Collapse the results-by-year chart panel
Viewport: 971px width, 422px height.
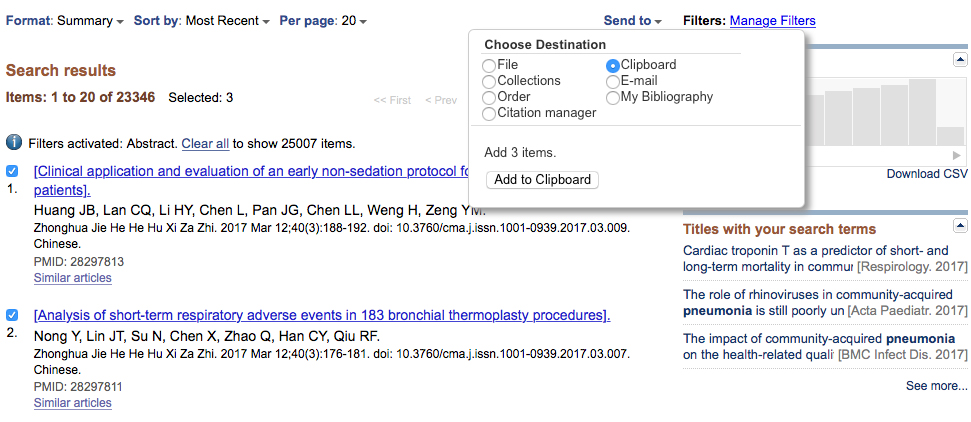coord(960,60)
